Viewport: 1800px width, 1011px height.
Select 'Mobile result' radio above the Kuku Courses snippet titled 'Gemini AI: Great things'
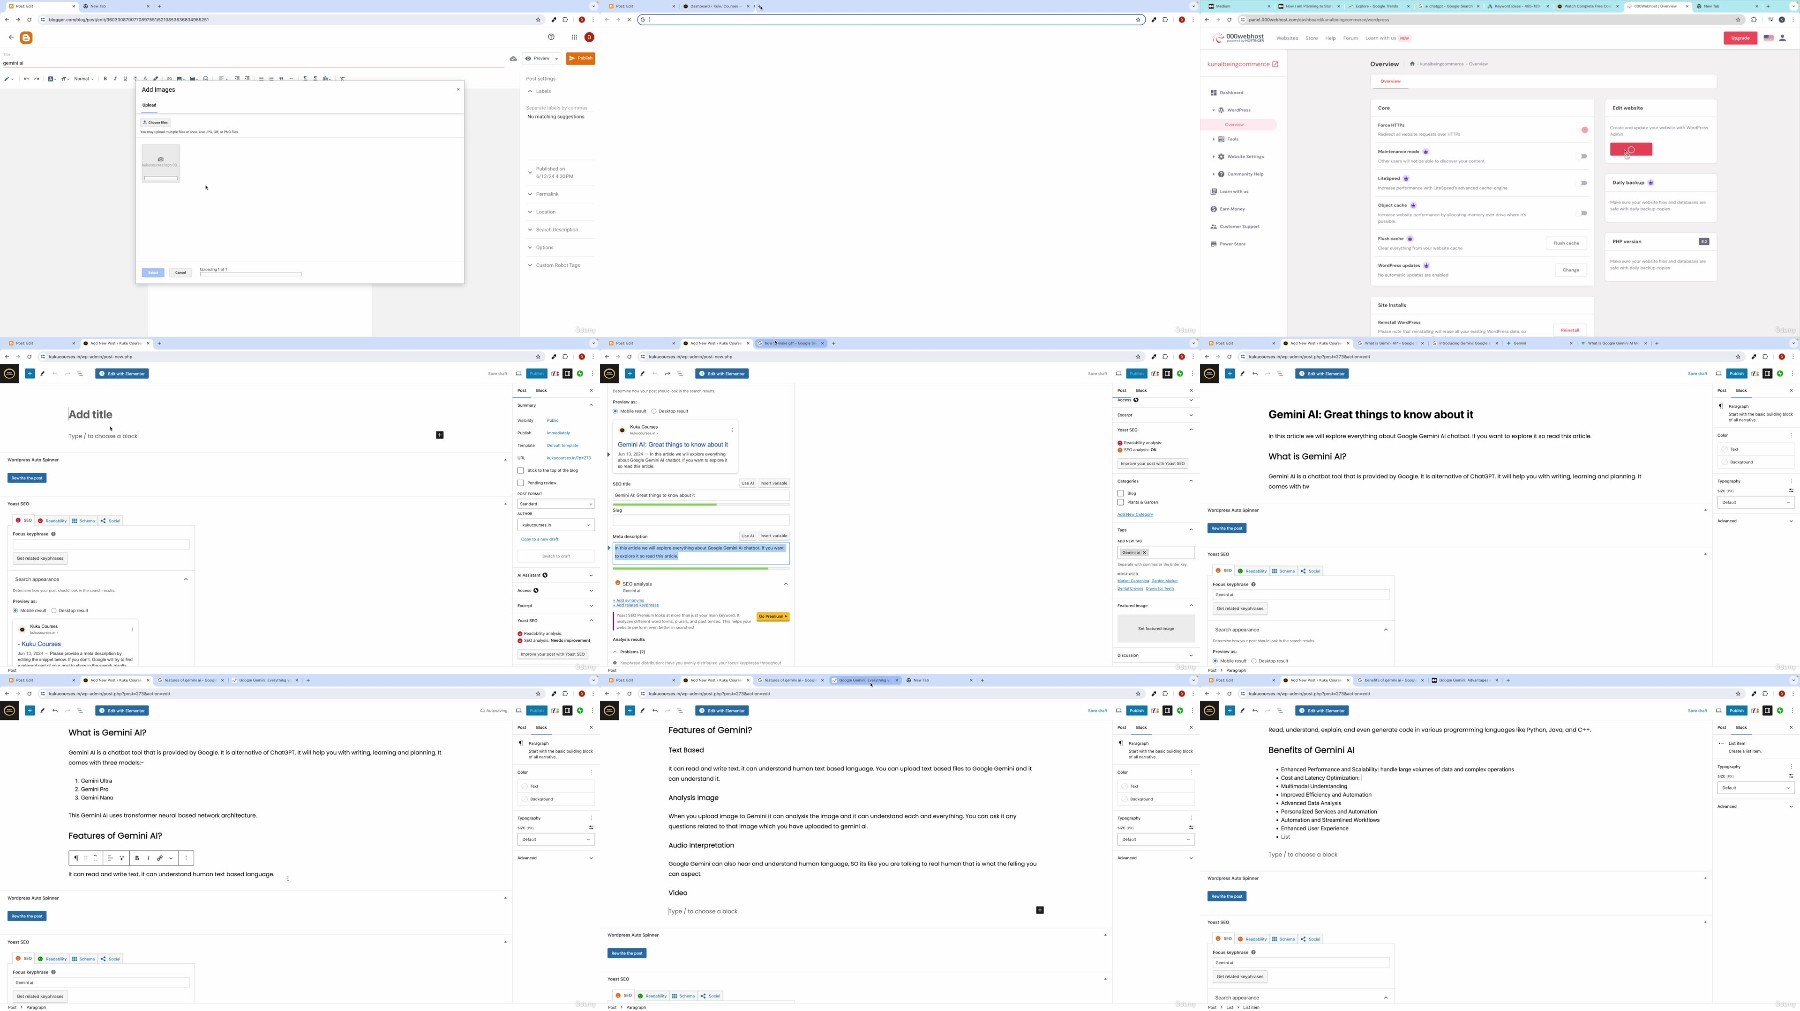click(615, 411)
